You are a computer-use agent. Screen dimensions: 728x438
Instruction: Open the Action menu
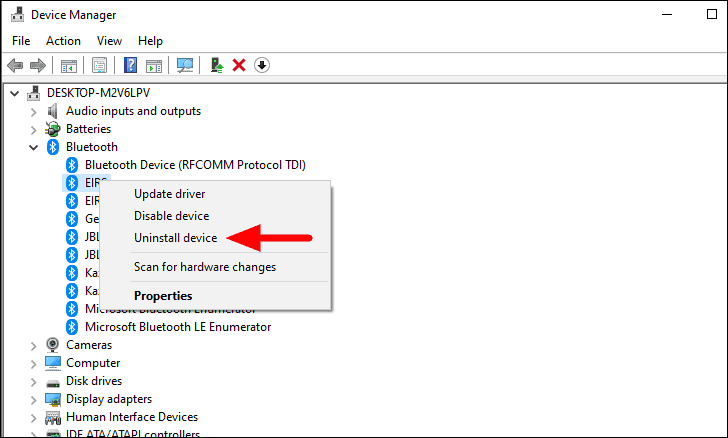click(x=63, y=41)
